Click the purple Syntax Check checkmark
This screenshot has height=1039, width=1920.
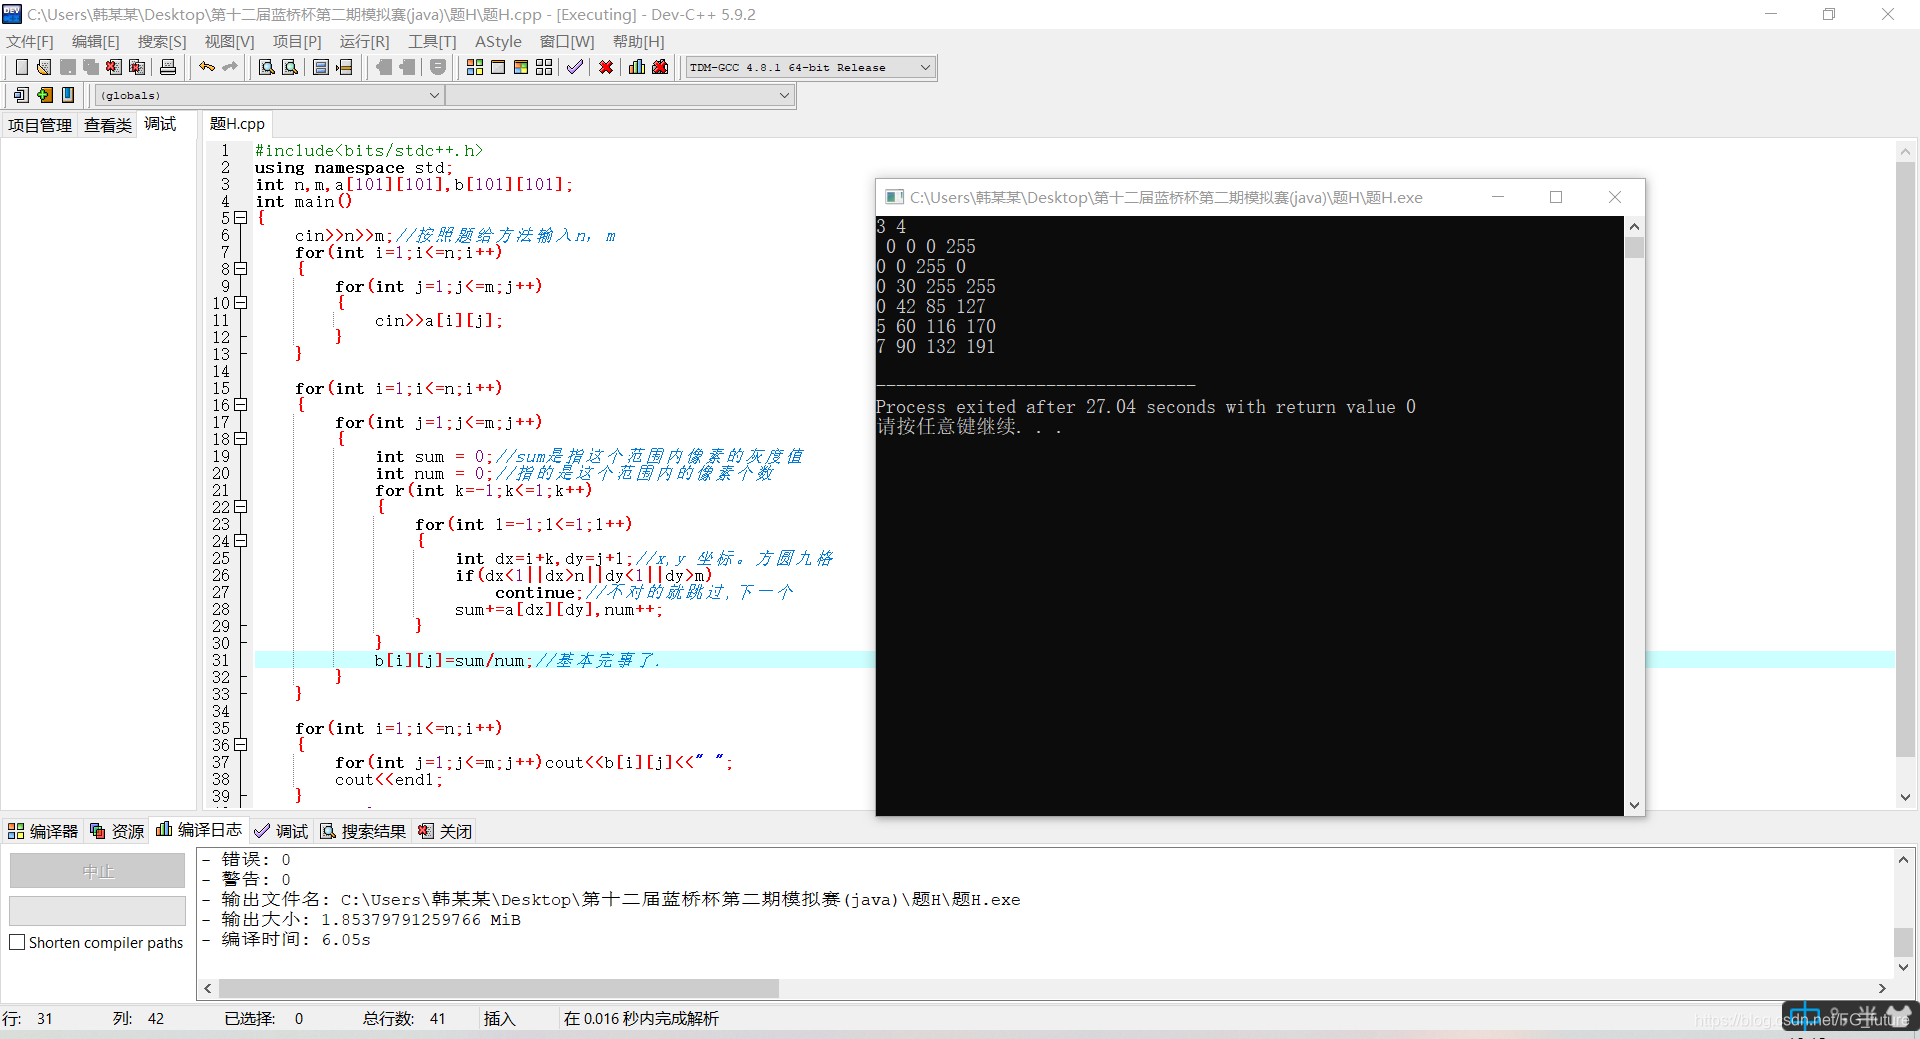coord(575,67)
